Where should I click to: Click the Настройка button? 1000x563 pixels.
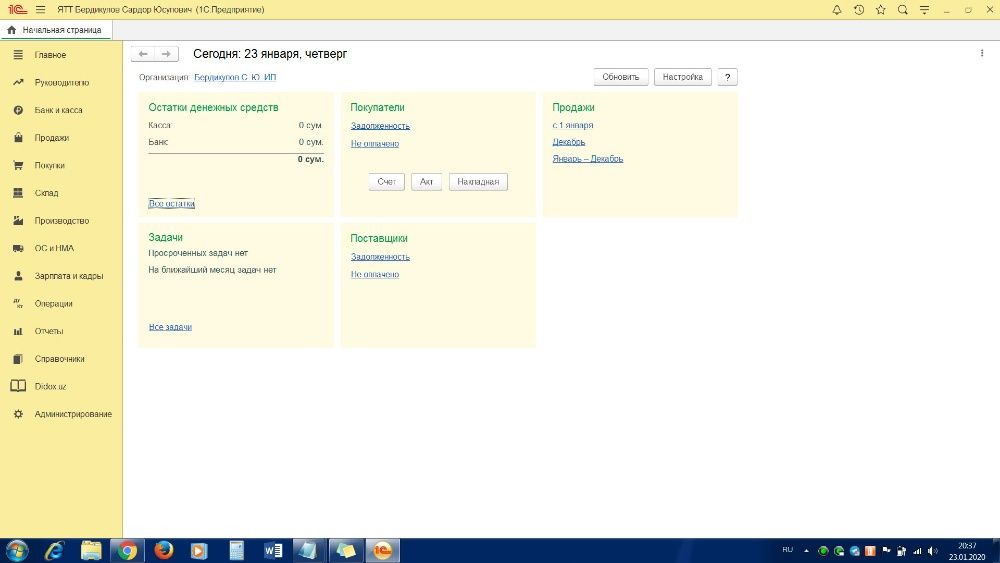coord(682,77)
